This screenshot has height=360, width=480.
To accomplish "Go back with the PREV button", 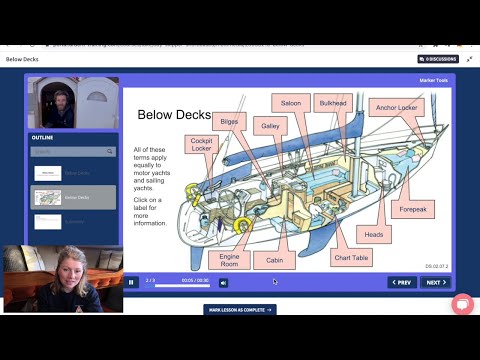I will pyautogui.click(x=402, y=282).
